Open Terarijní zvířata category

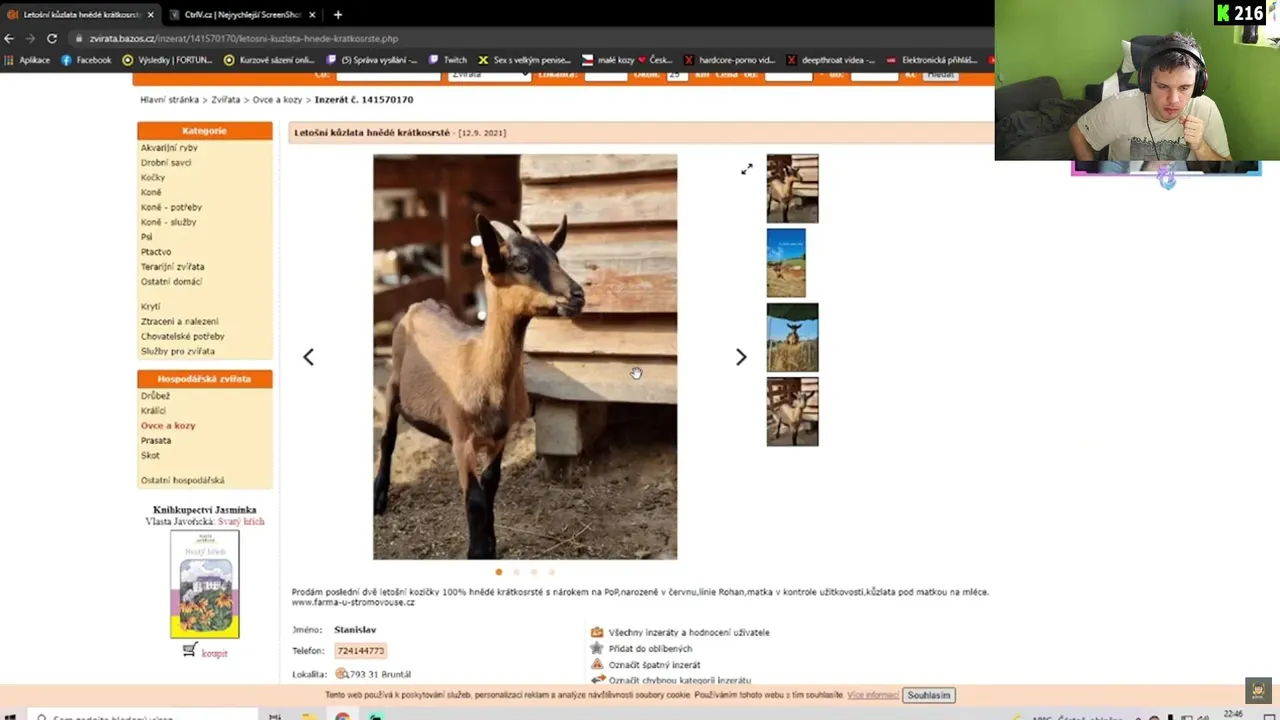click(x=173, y=267)
